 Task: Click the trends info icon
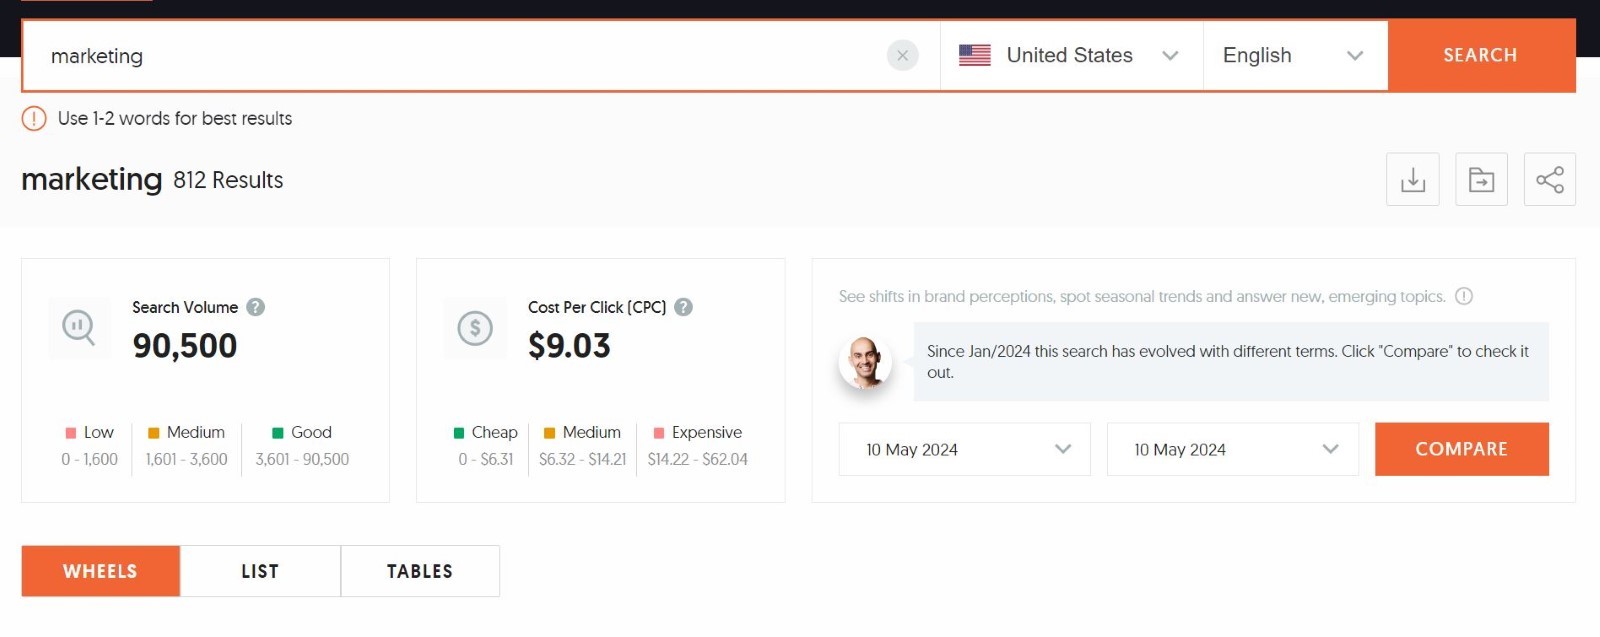pyautogui.click(x=1464, y=296)
